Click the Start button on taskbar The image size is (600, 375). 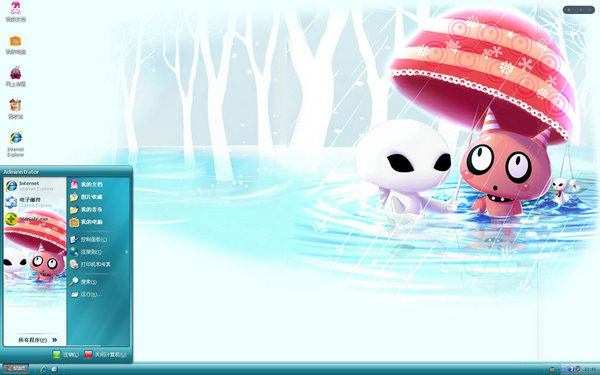[x=16, y=368]
